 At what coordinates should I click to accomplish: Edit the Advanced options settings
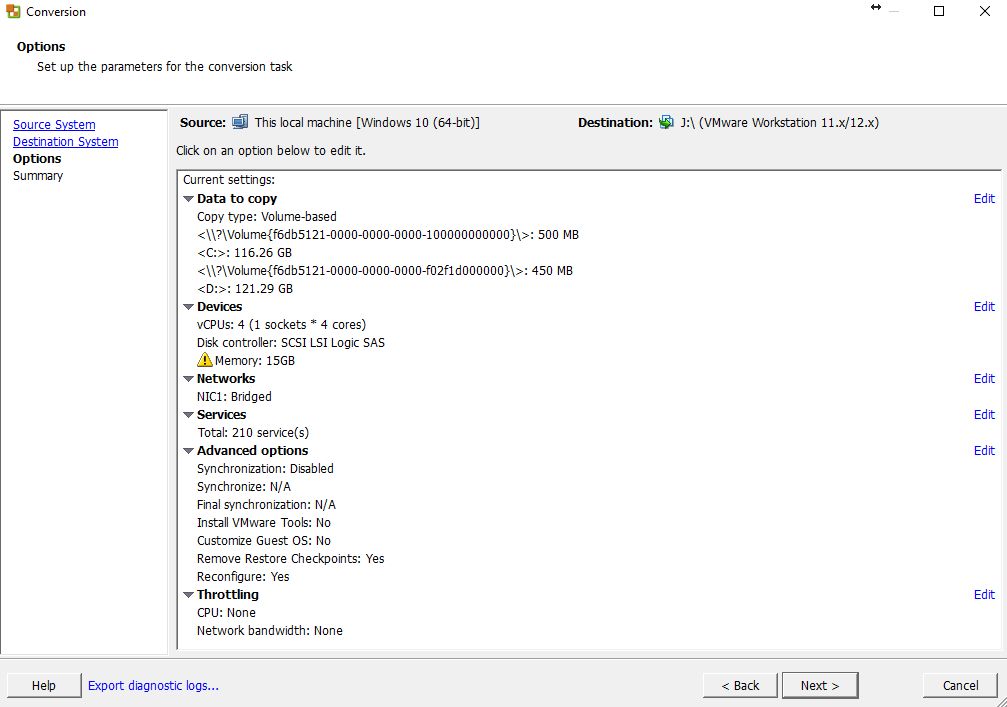click(x=984, y=450)
